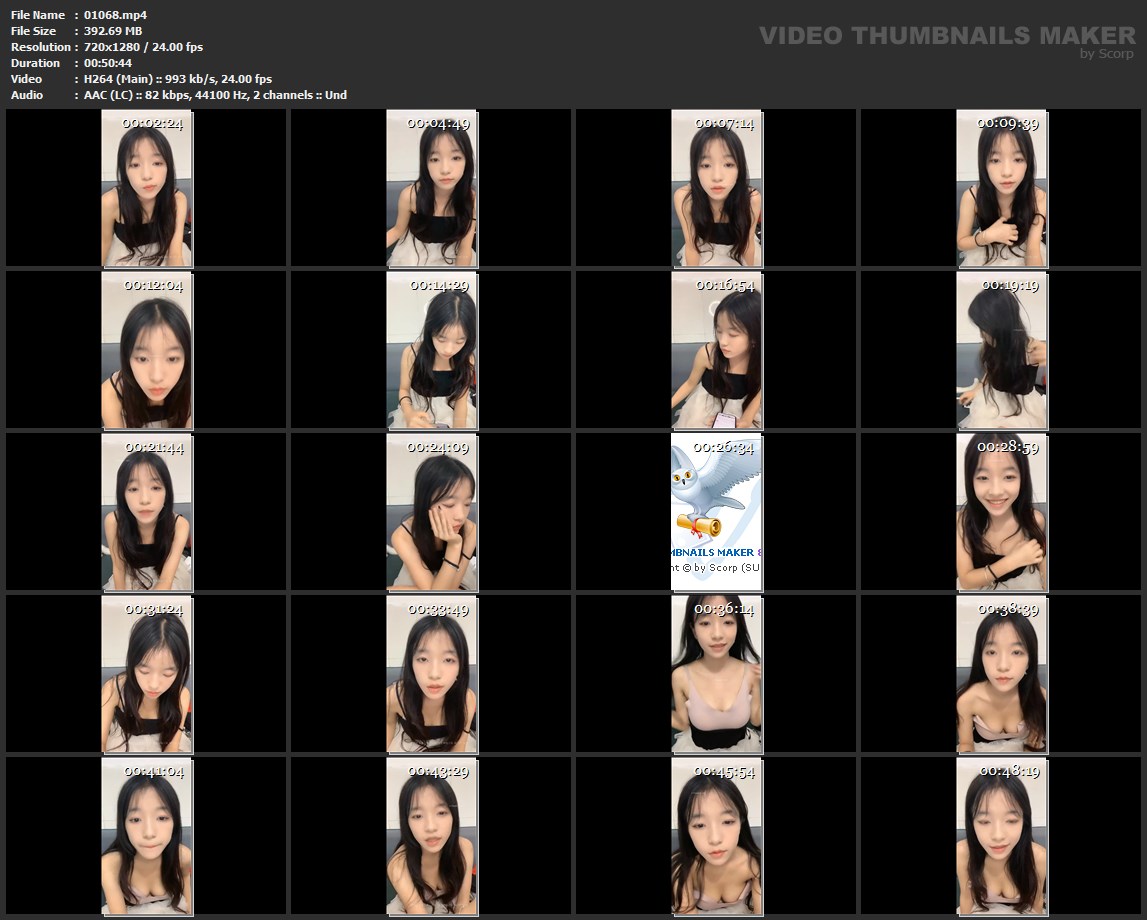
Task: Open the 00:16:54 frame
Action: coord(716,350)
